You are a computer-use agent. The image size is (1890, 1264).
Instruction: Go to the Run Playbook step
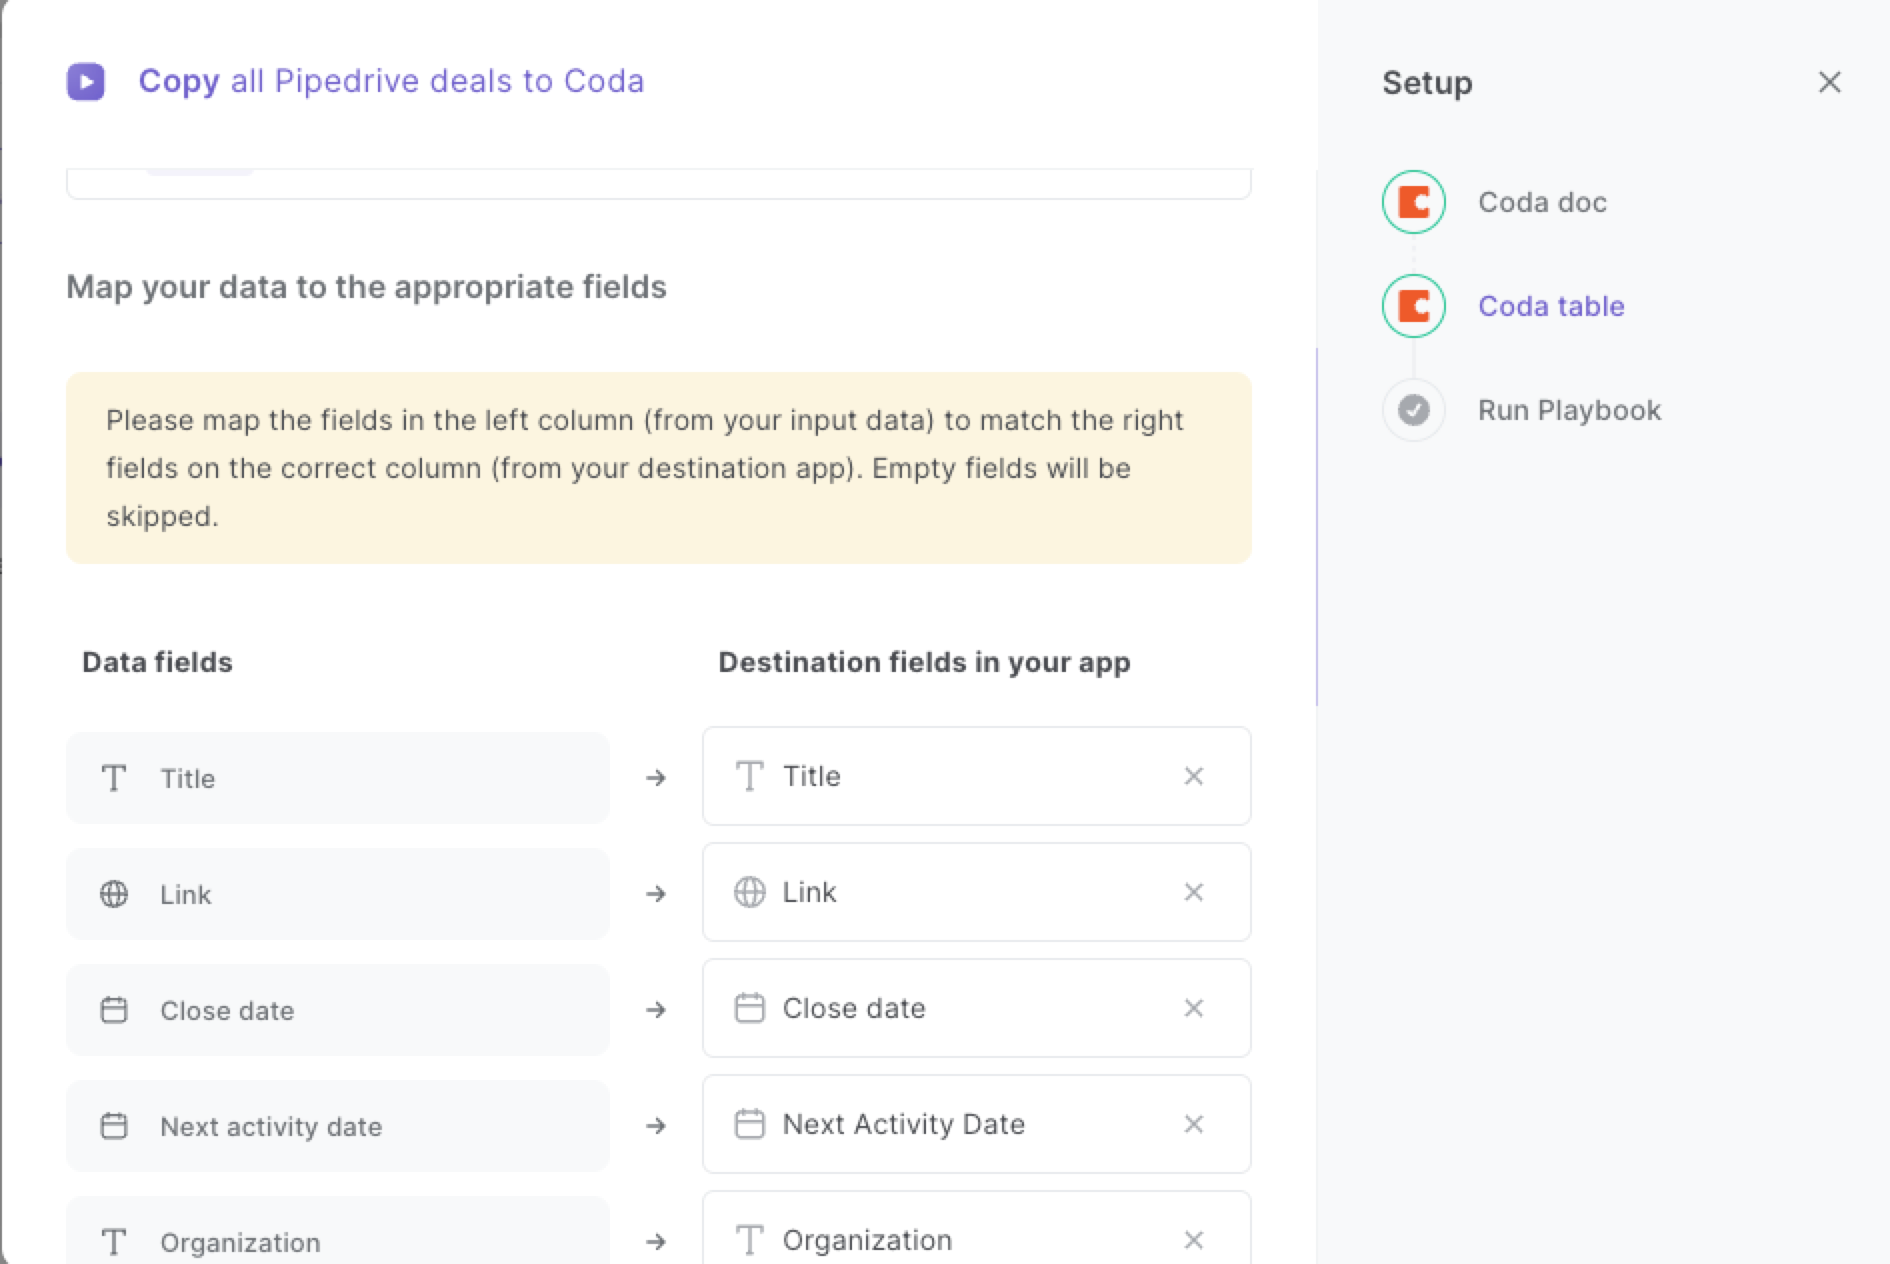pyautogui.click(x=1569, y=410)
